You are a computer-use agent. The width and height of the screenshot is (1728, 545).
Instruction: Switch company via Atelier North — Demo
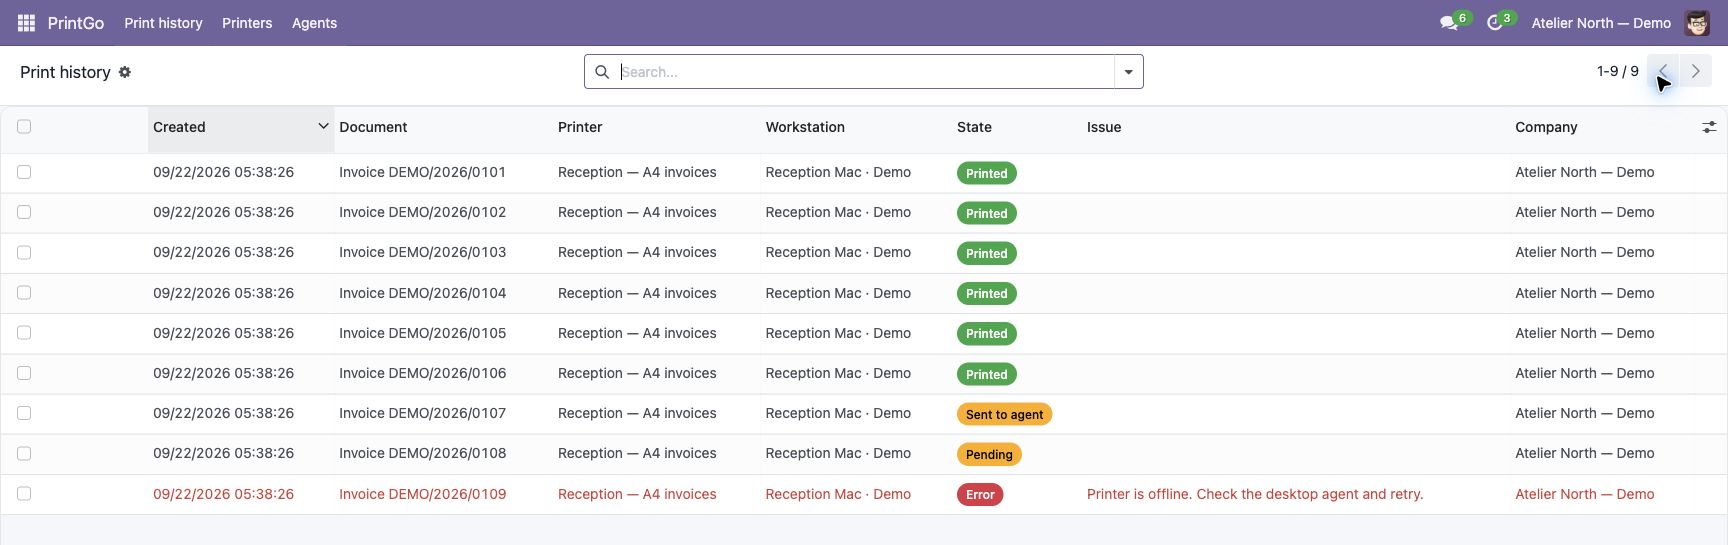(x=1601, y=23)
